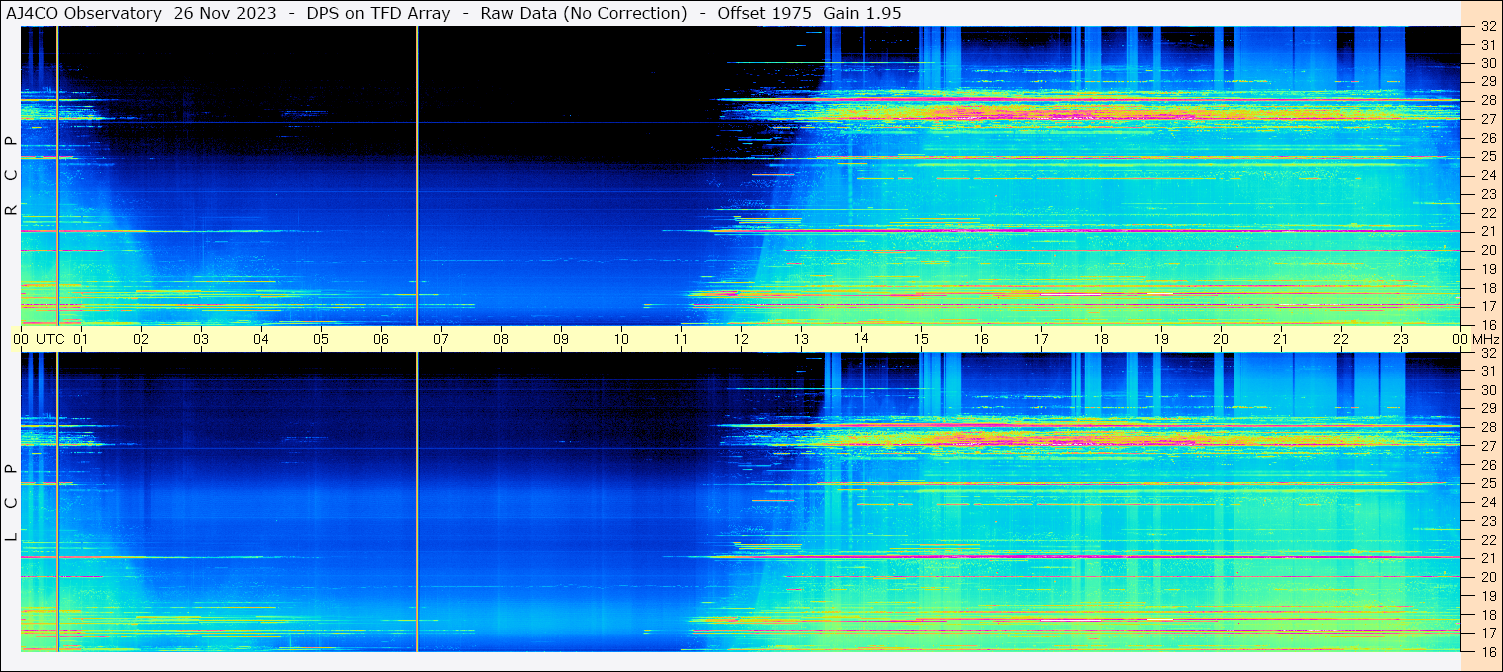Select the 18 hour label on UTC time axis
Image resolution: width=1503 pixels, height=672 pixels.
[1101, 339]
